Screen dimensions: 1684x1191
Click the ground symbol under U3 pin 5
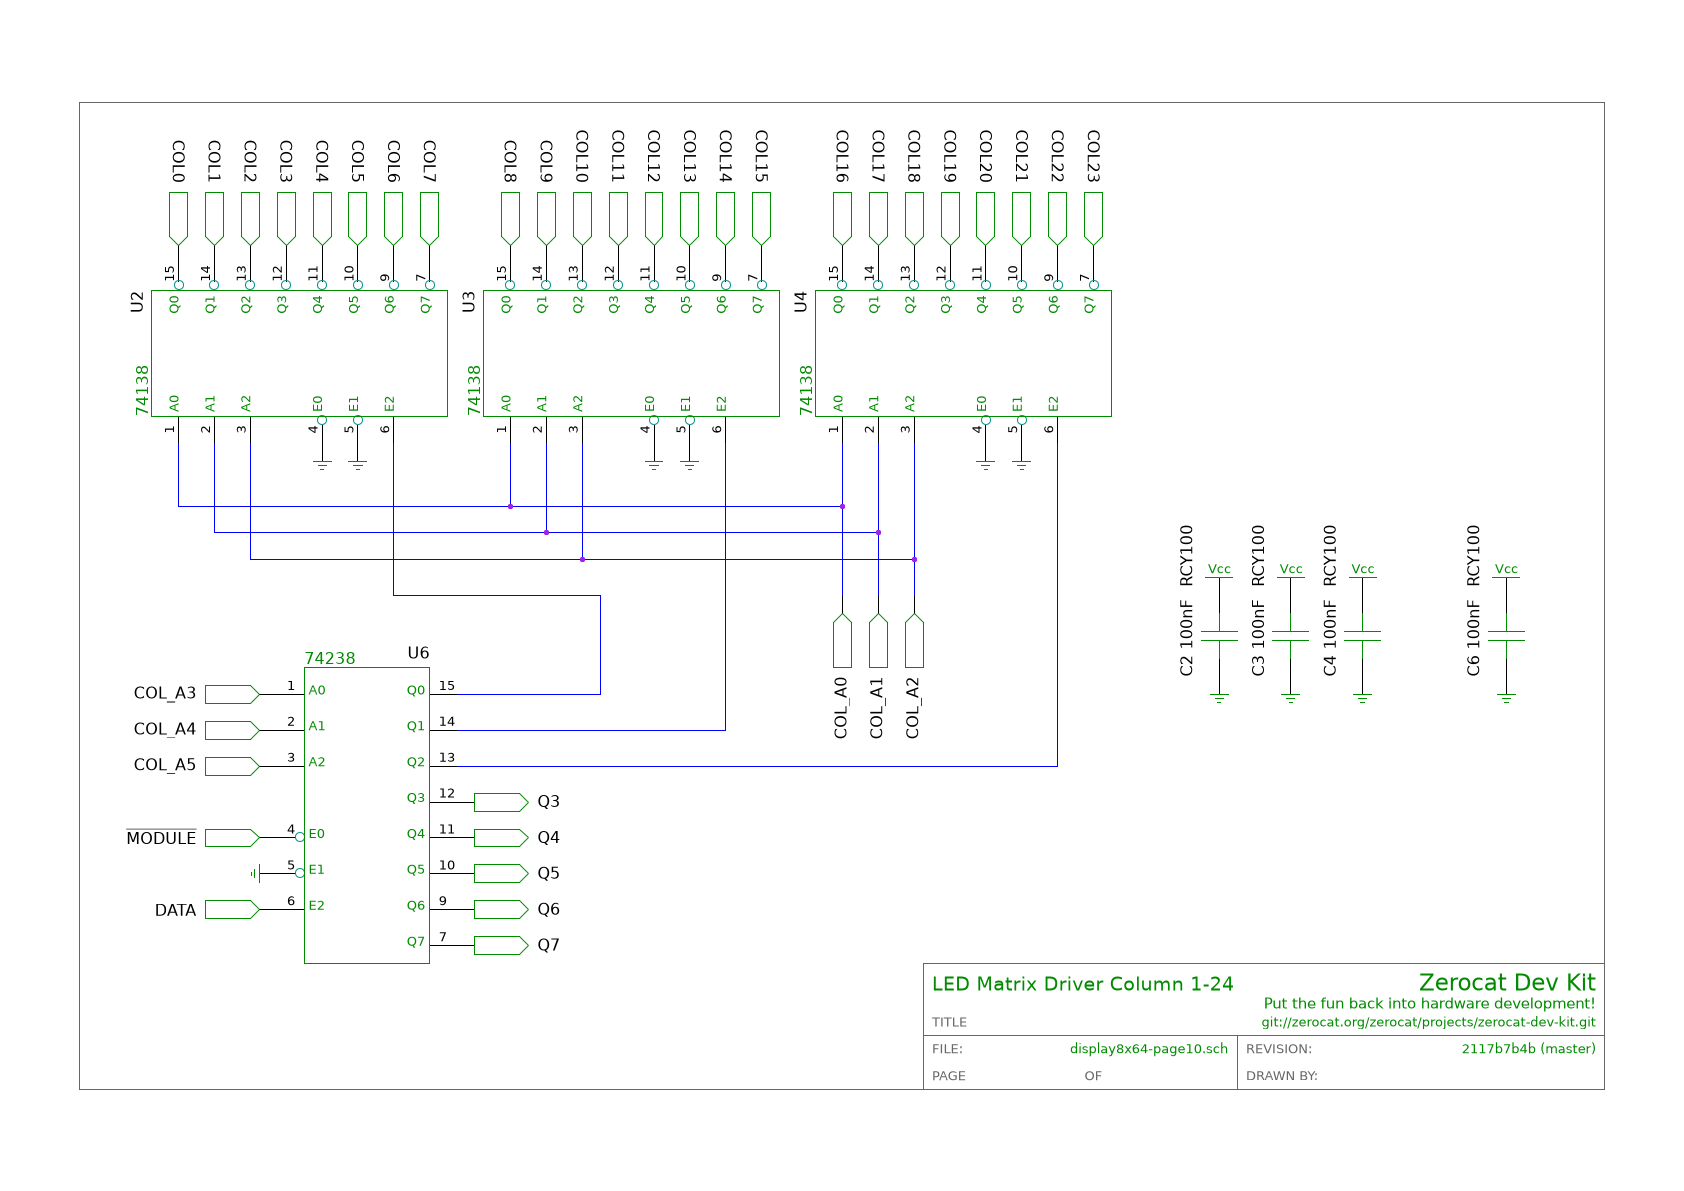coord(690,464)
